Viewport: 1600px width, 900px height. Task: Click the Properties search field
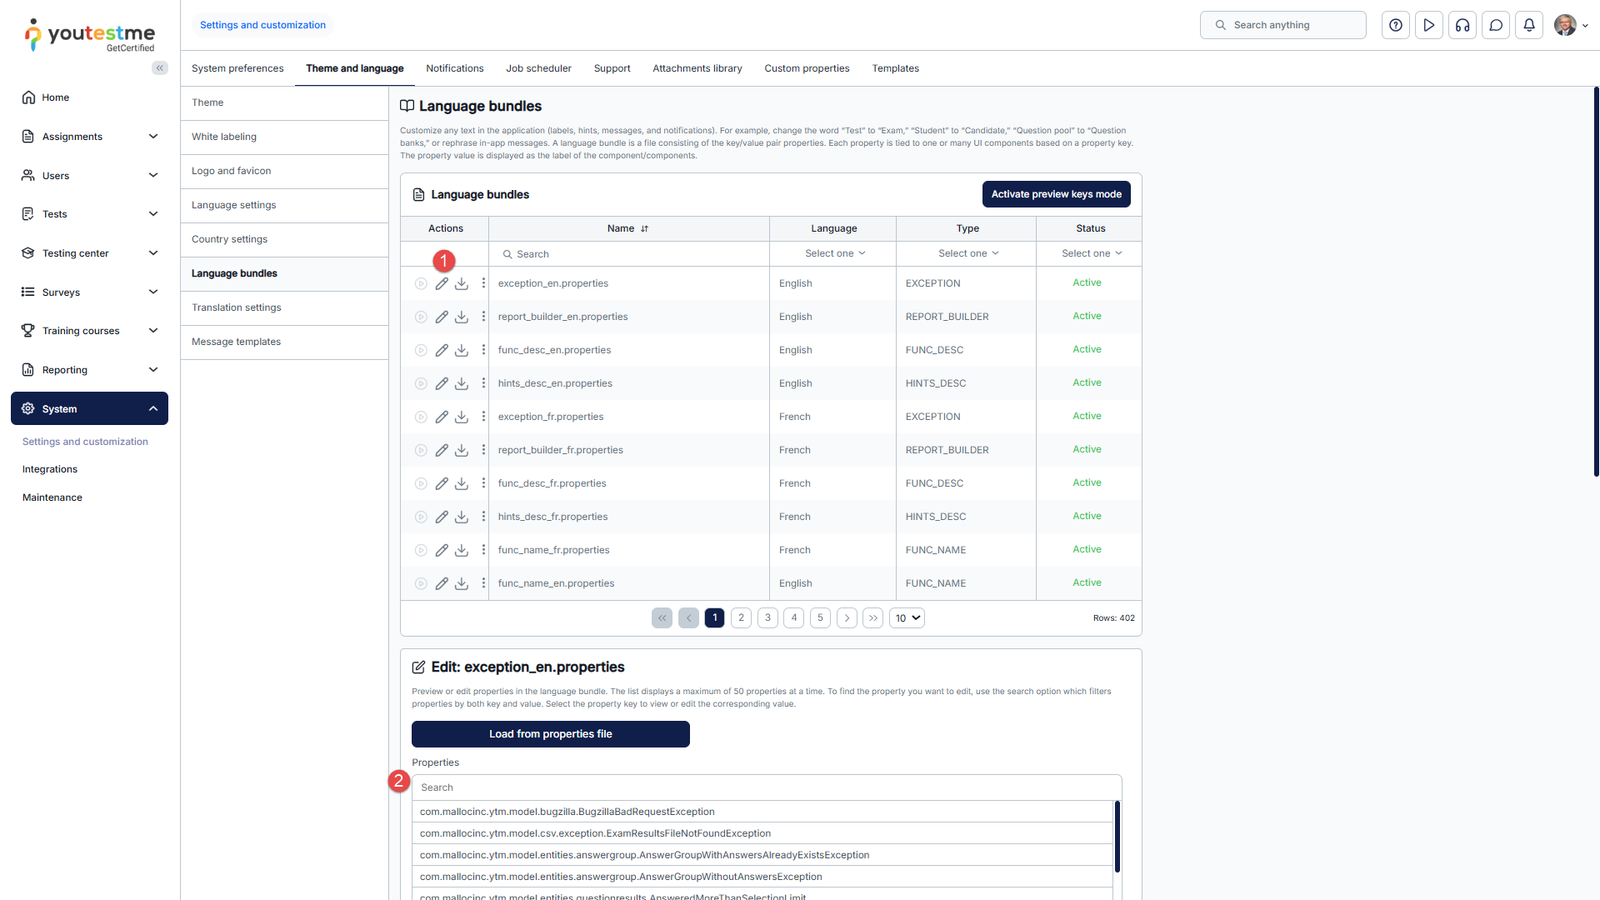tap(765, 788)
